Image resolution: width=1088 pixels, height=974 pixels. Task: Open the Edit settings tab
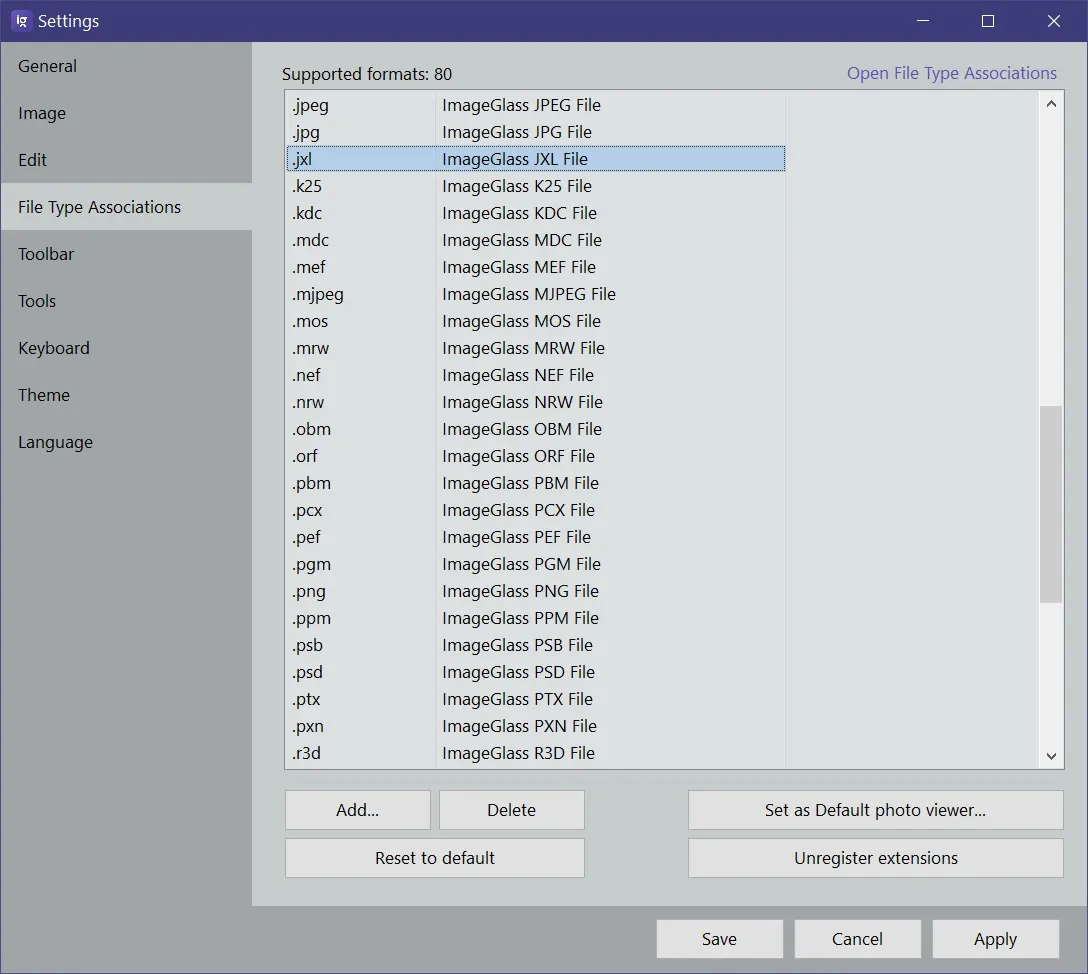click(x=126, y=160)
